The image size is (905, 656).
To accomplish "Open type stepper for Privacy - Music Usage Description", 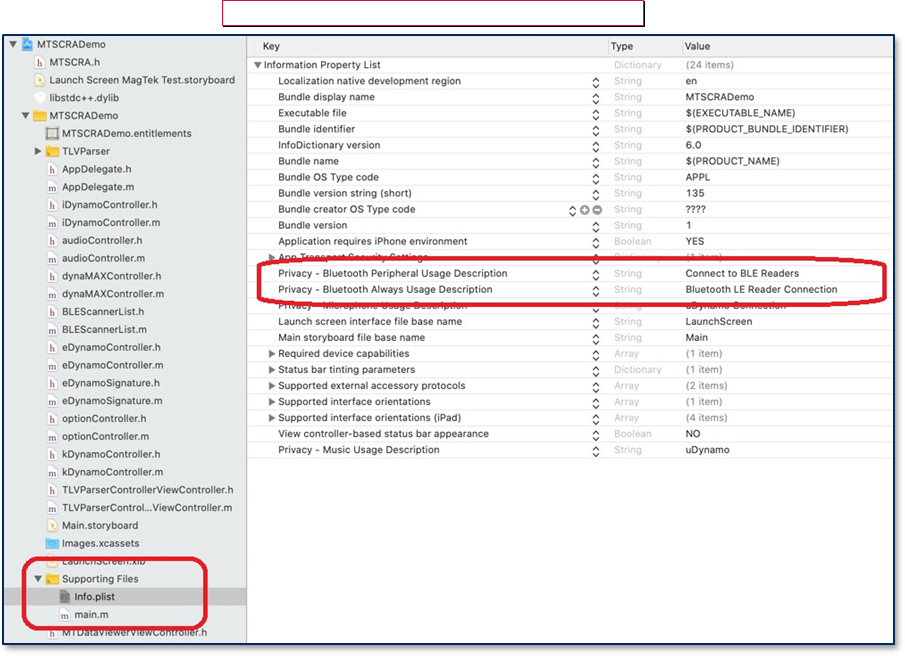I will (596, 452).
